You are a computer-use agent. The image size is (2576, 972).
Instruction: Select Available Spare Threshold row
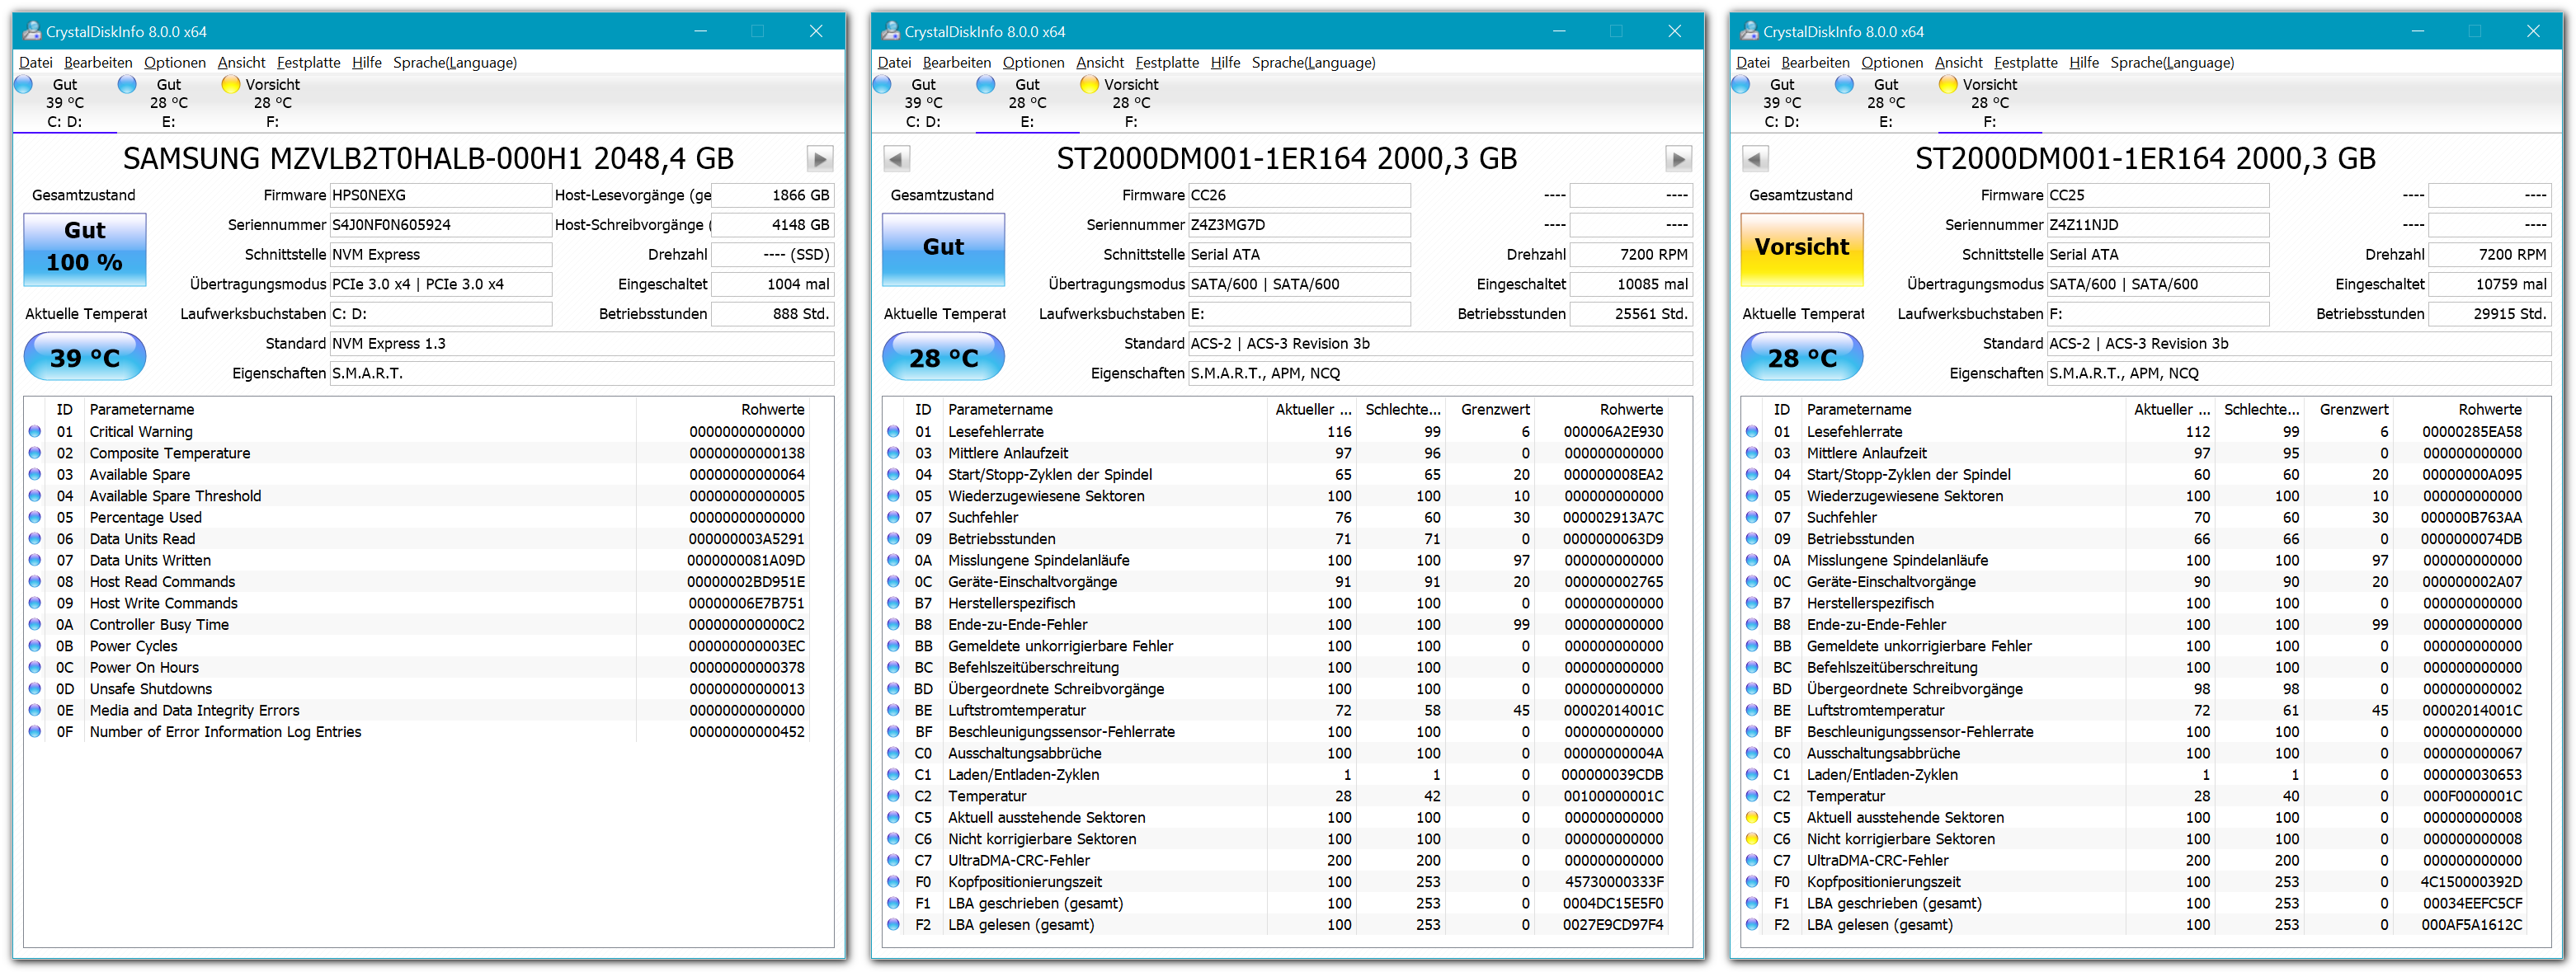click(x=418, y=496)
